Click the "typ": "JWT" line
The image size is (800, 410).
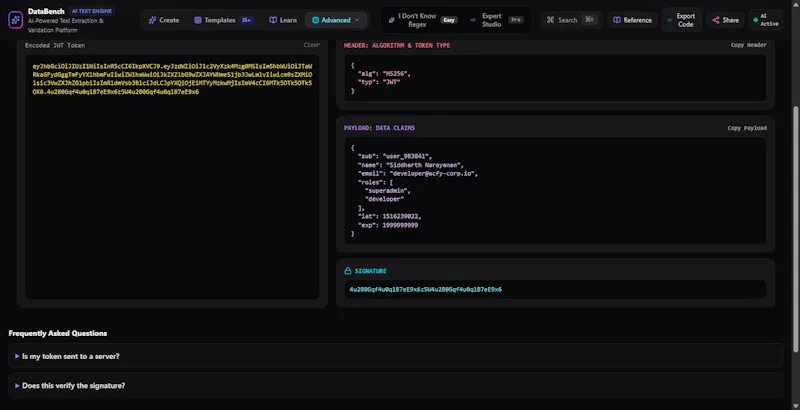379,82
